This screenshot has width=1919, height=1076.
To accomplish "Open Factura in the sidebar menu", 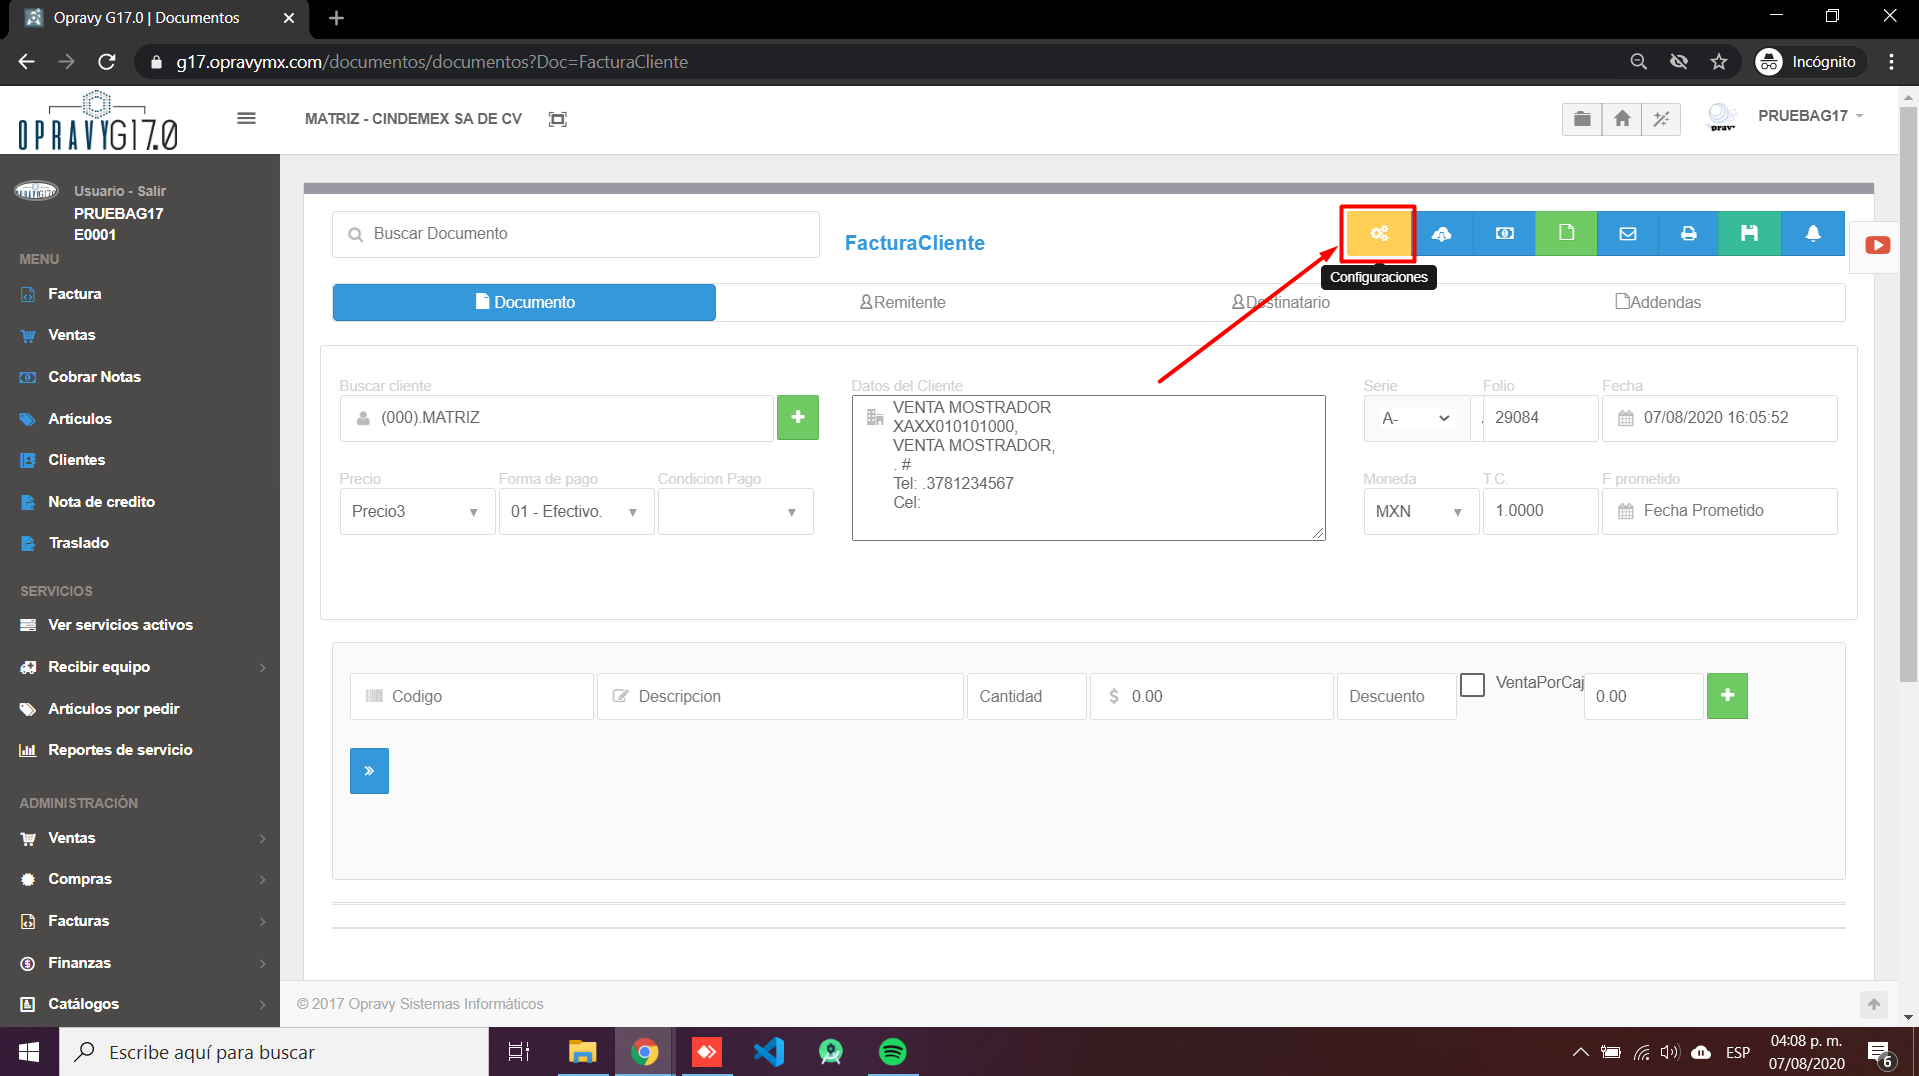I will coord(74,294).
